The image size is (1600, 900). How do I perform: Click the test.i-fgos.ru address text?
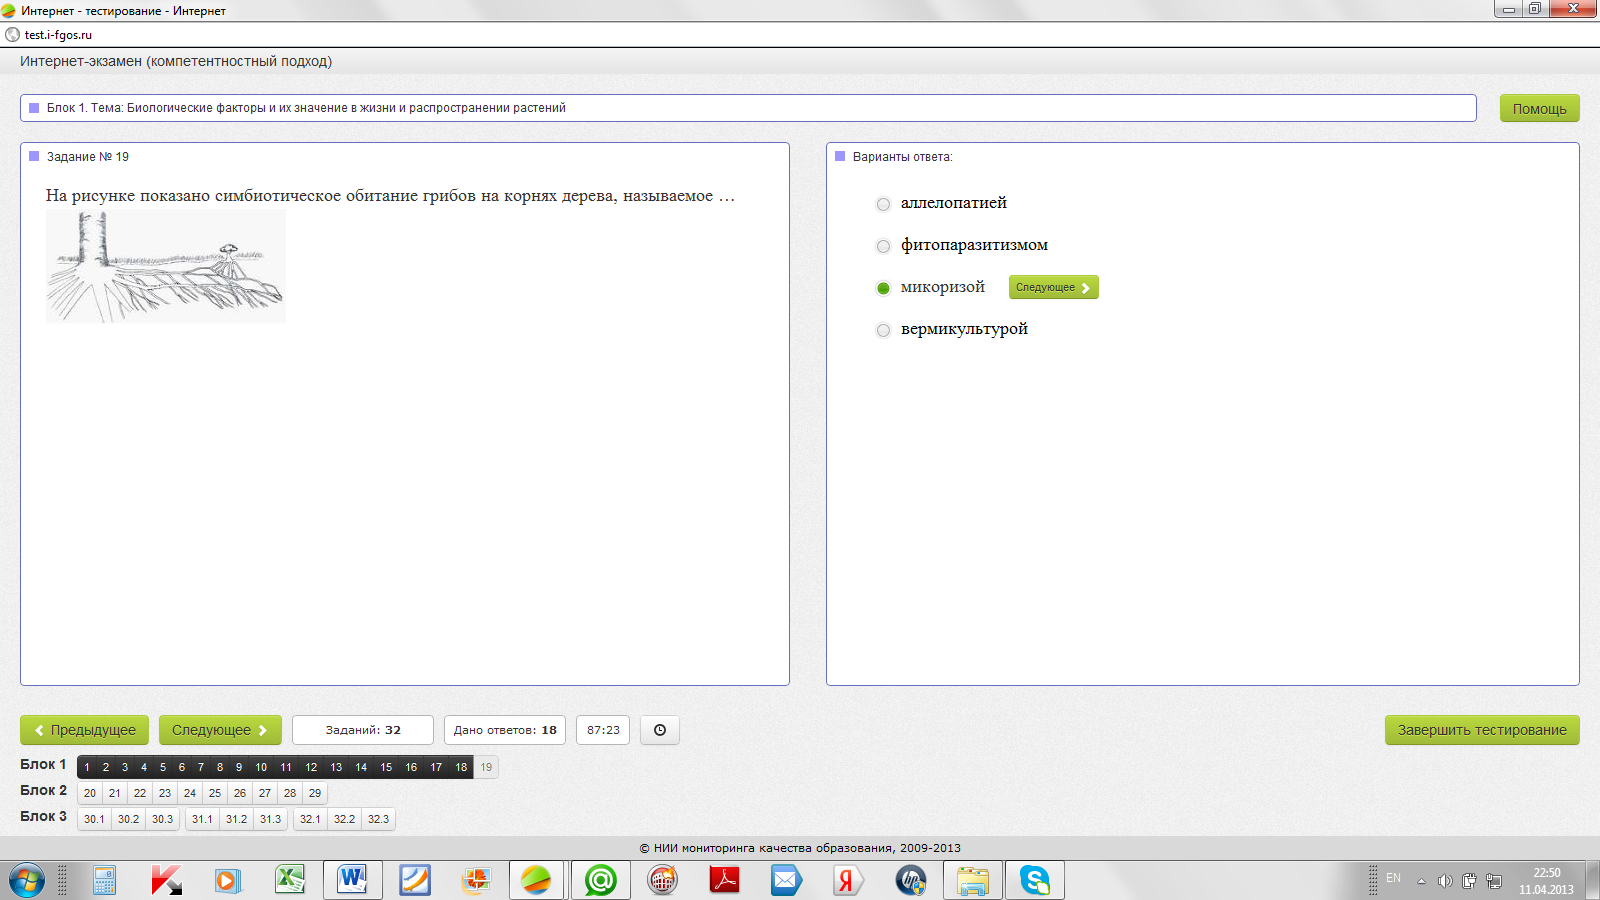click(58, 35)
